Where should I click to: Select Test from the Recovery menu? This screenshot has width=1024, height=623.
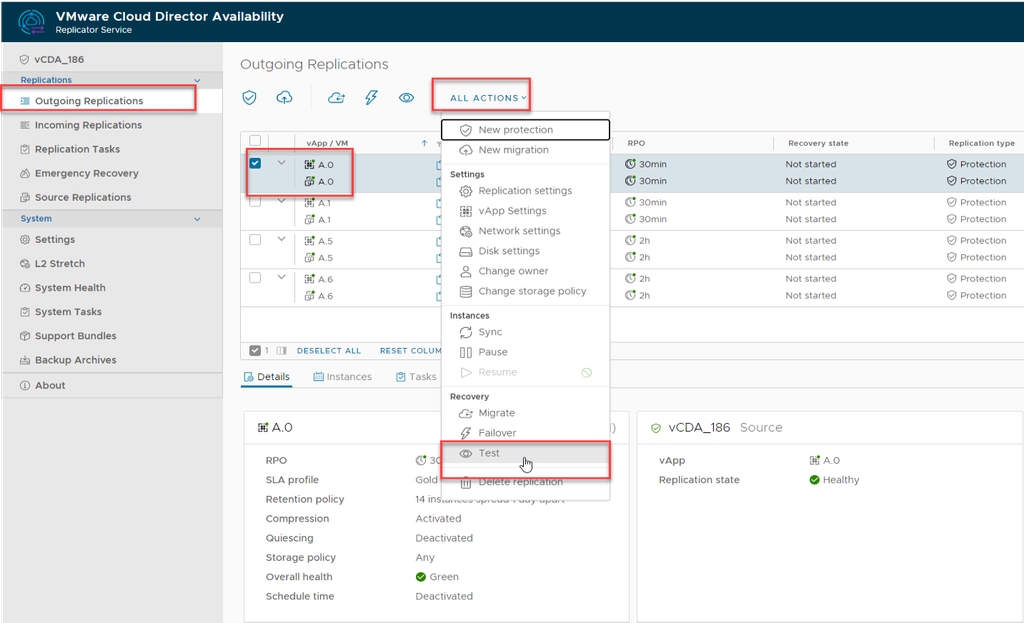[x=489, y=453]
